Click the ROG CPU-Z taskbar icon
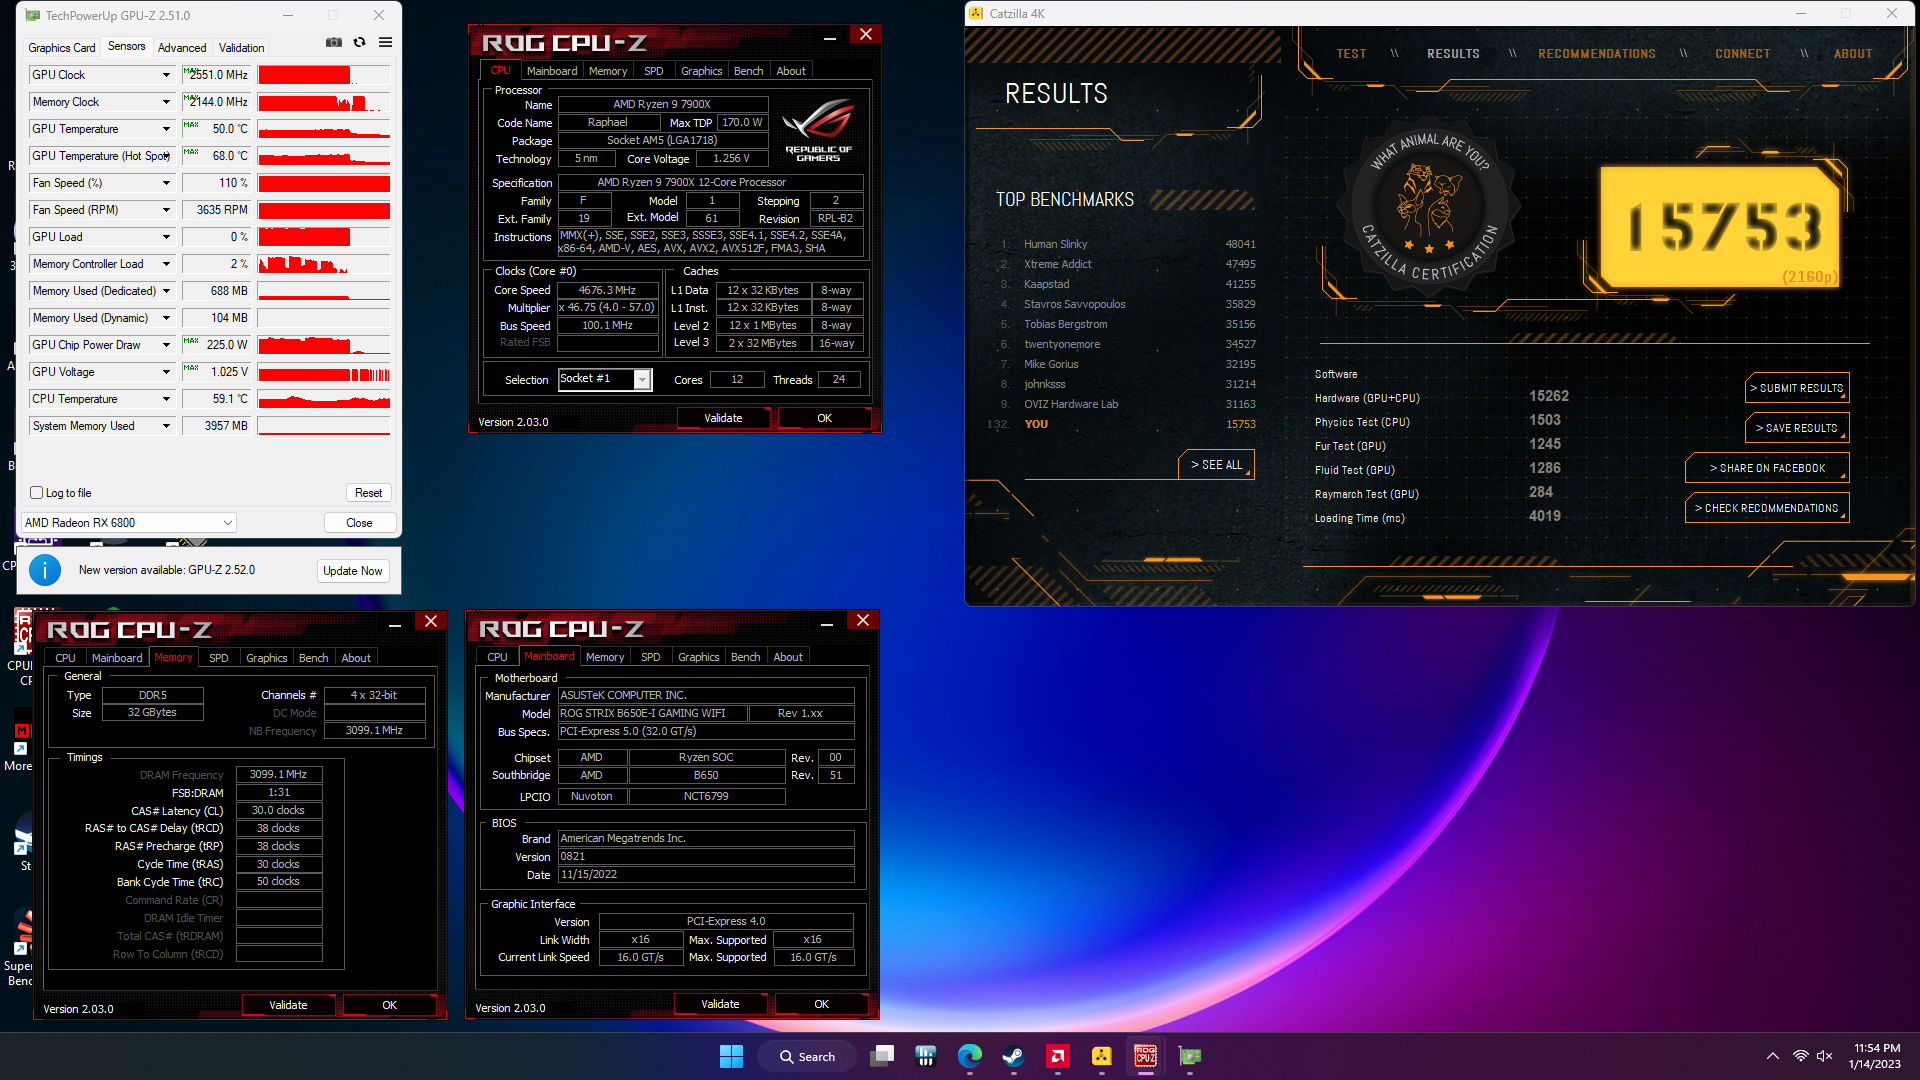 coord(1145,1056)
